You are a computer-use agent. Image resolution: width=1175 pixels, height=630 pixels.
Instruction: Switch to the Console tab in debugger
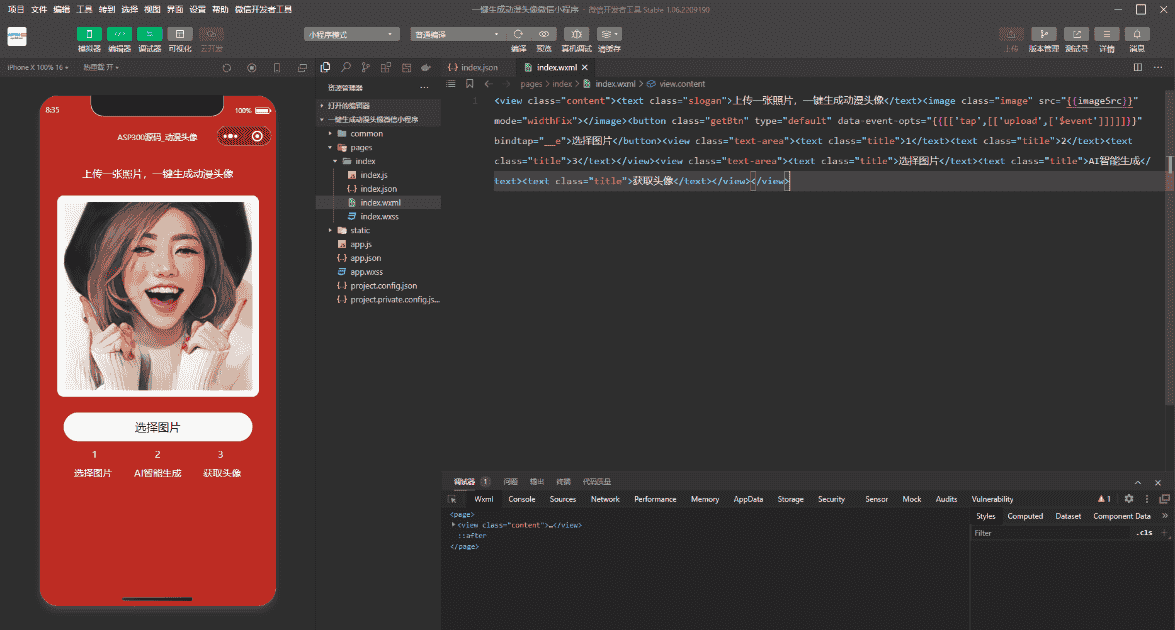click(521, 499)
